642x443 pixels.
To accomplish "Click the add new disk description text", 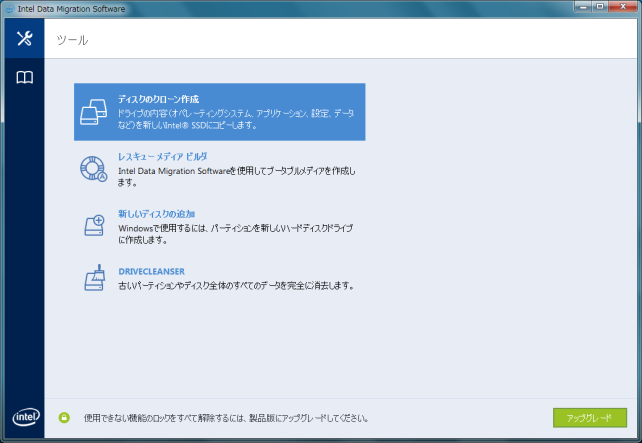I will coord(235,234).
